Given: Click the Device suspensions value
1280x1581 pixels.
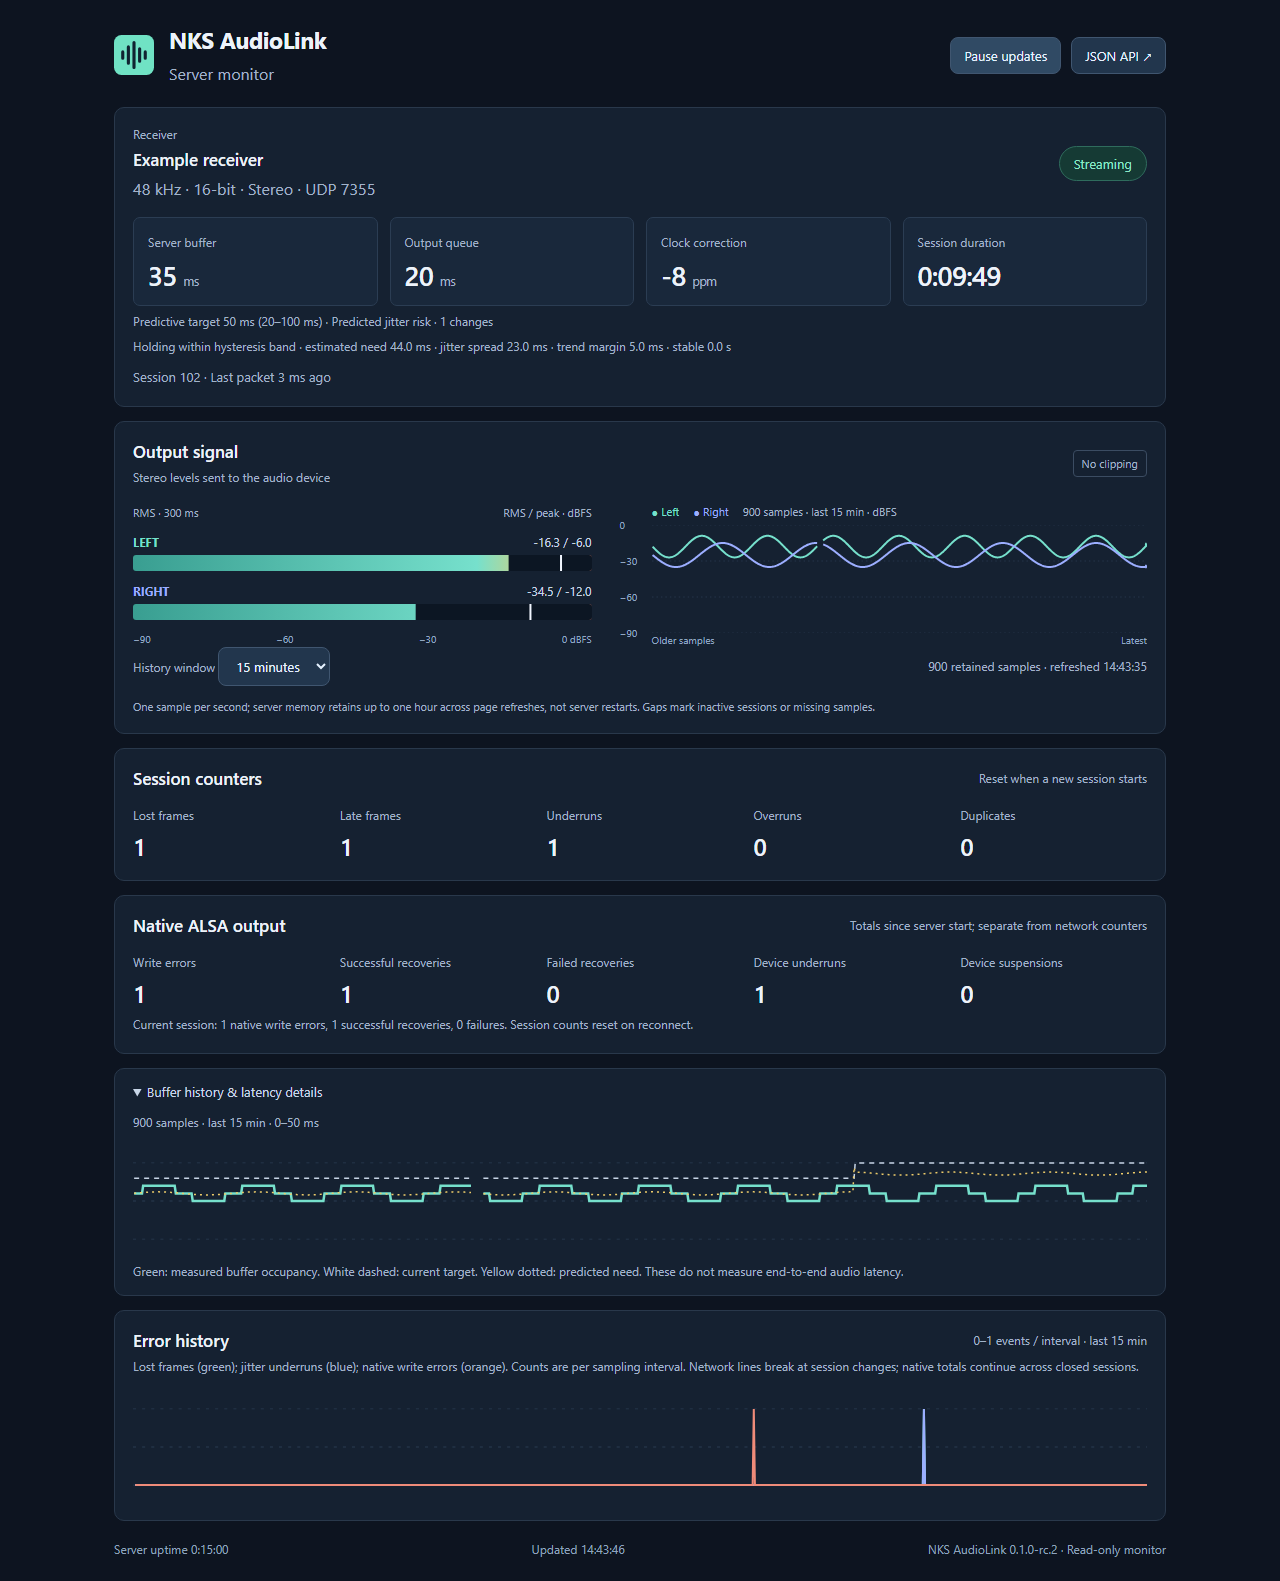Looking at the screenshot, I should 967,995.
